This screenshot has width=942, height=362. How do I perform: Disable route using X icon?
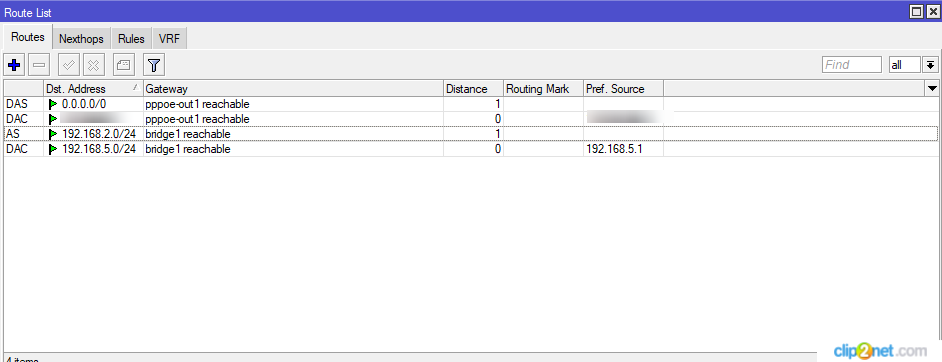point(93,64)
